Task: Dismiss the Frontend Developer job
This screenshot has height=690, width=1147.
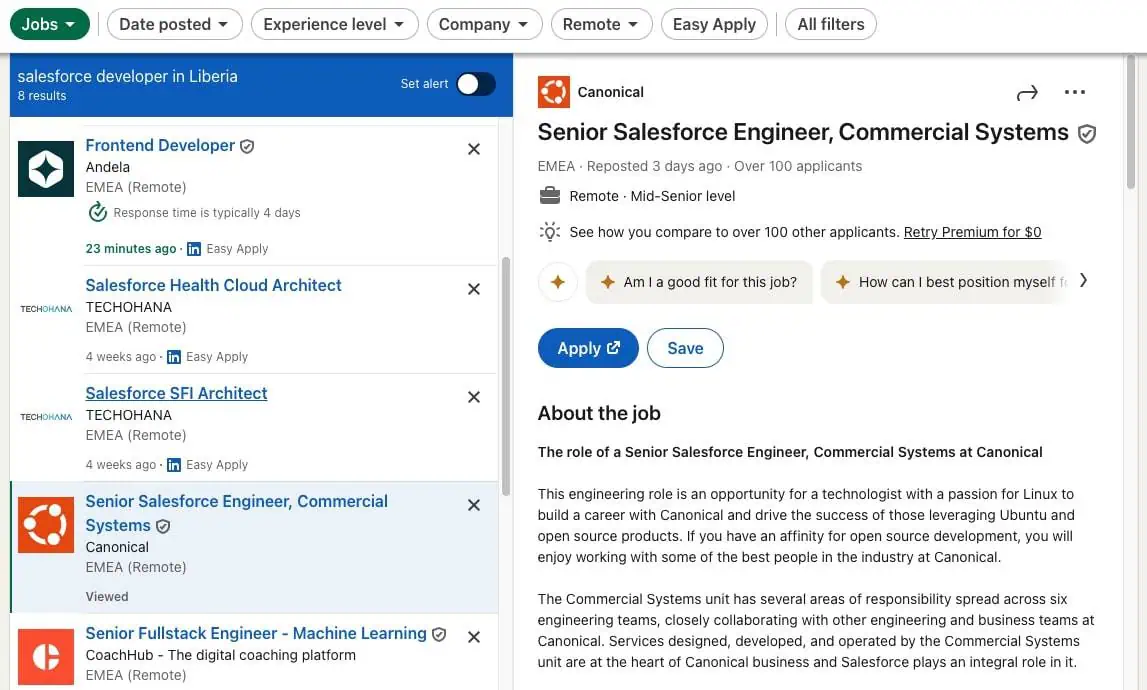Action: click(x=474, y=149)
